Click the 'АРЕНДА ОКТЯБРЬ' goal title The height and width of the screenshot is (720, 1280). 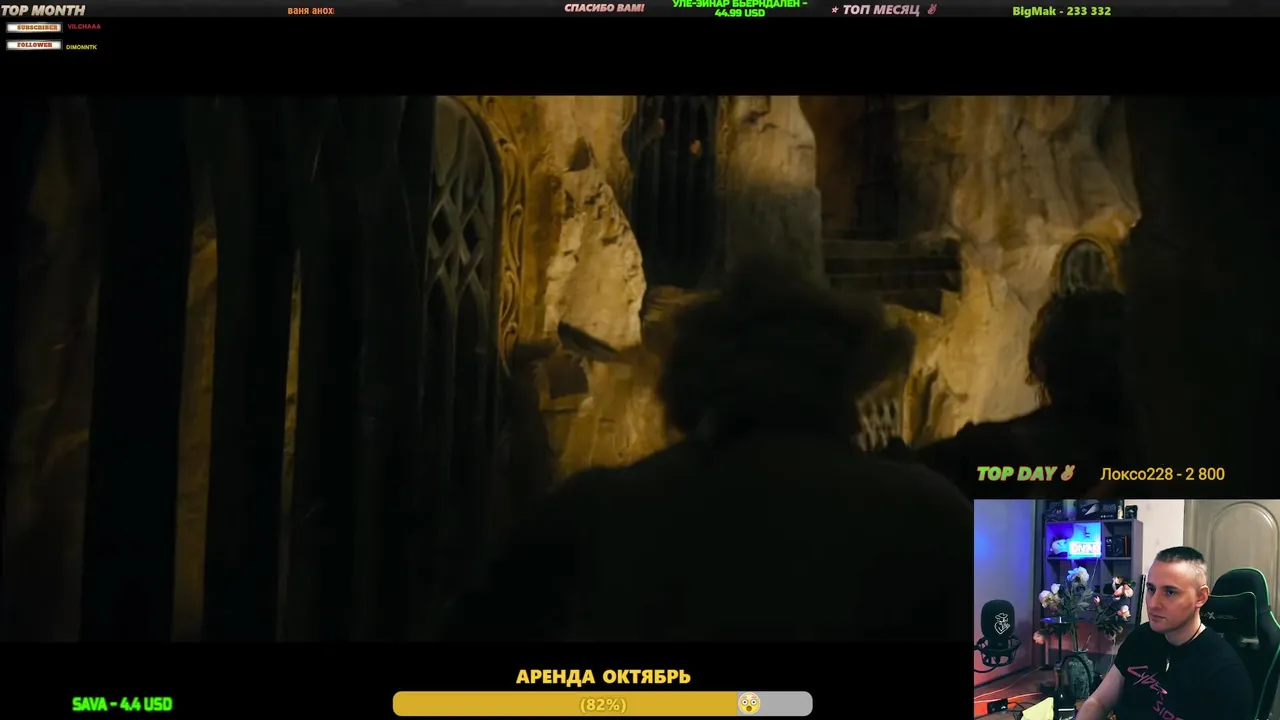click(x=603, y=677)
